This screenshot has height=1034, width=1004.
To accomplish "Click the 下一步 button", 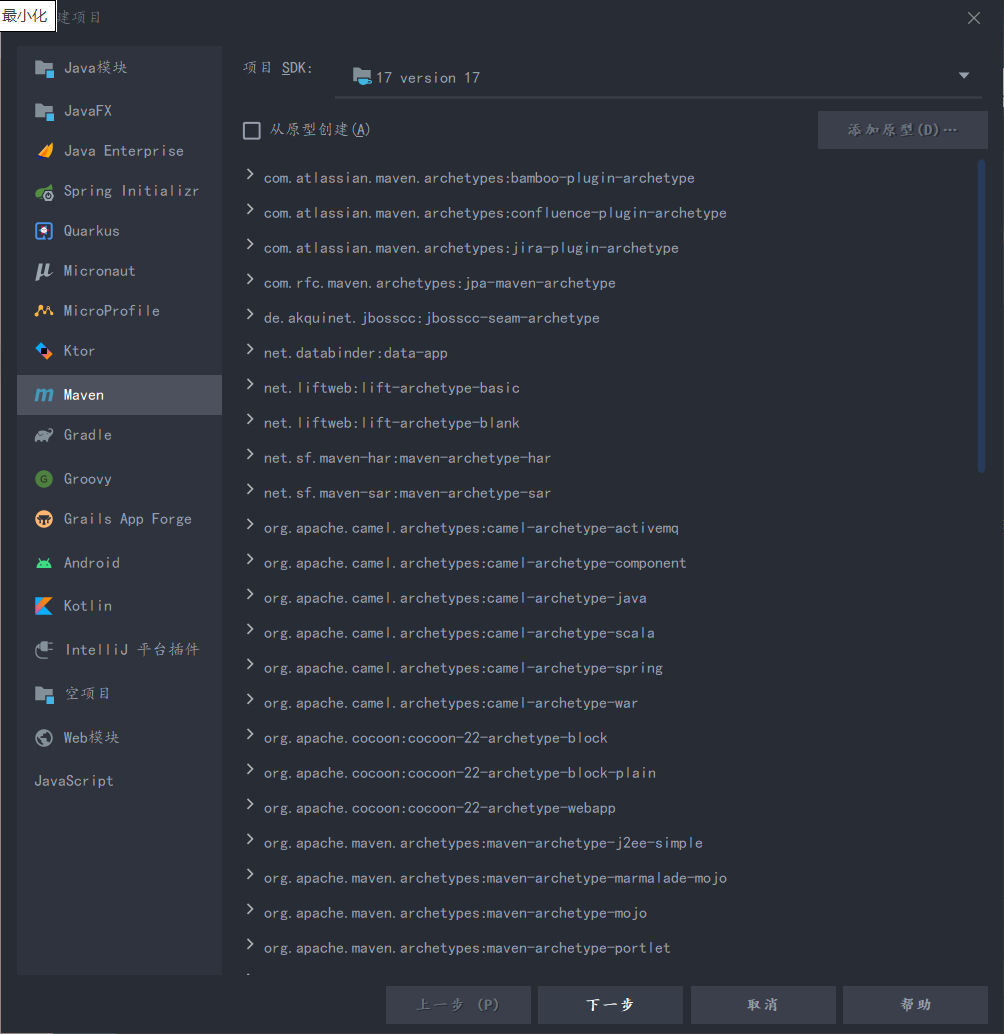I will [x=610, y=1005].
